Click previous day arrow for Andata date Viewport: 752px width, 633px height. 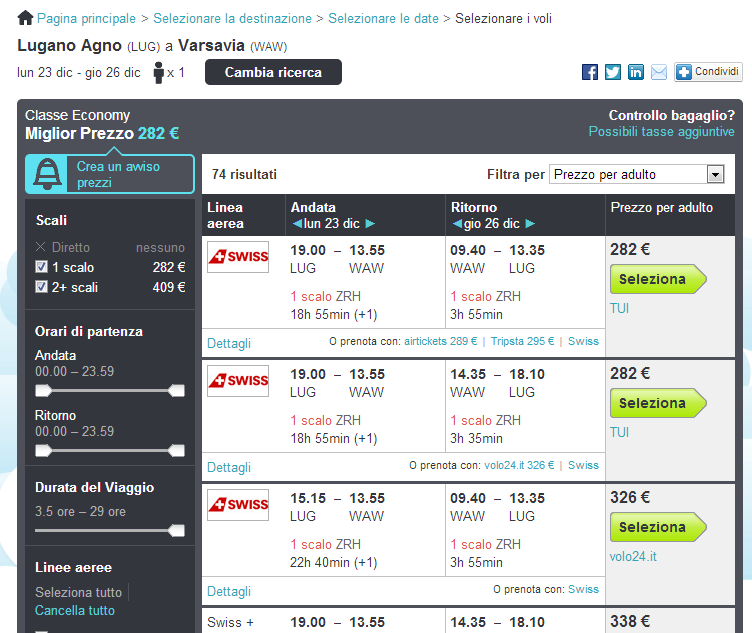[297, 224]
